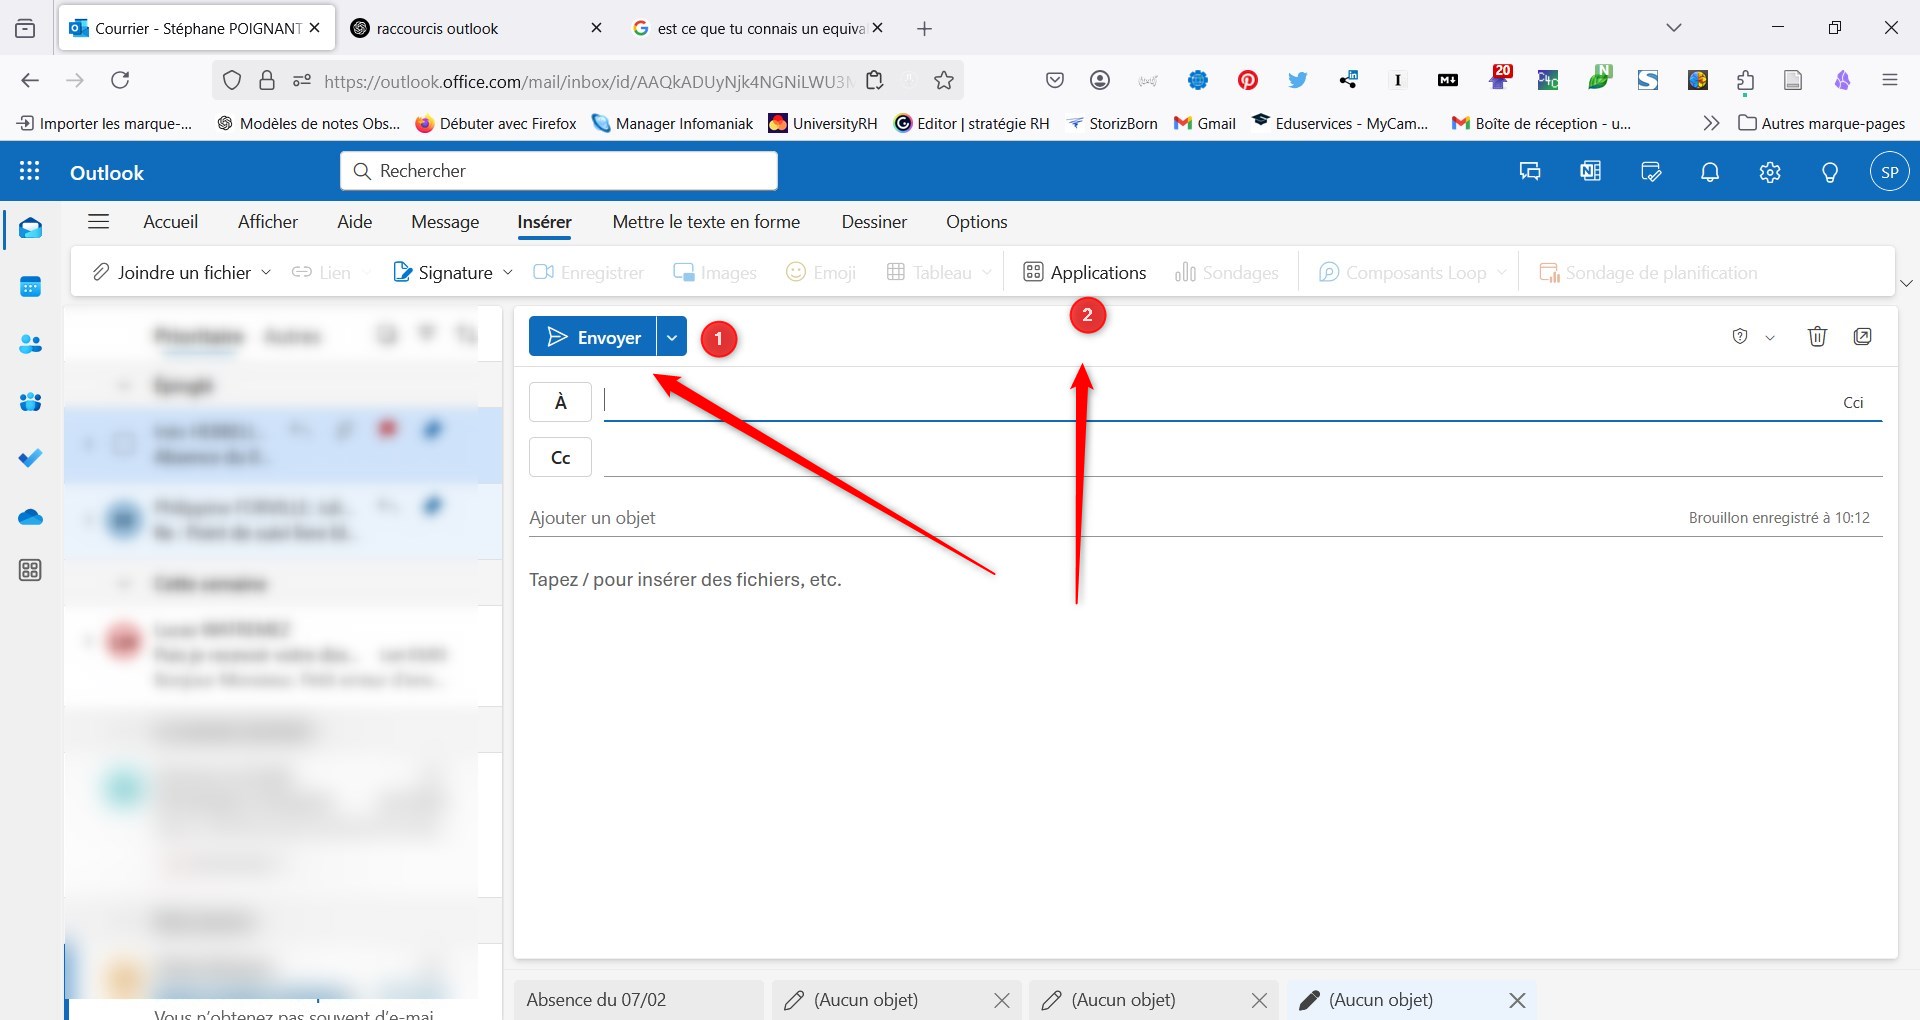Viewport: 1920px width, 1020px height.
Task: Expand the Joindre un fichier dropdown
Action: (265, 271)
